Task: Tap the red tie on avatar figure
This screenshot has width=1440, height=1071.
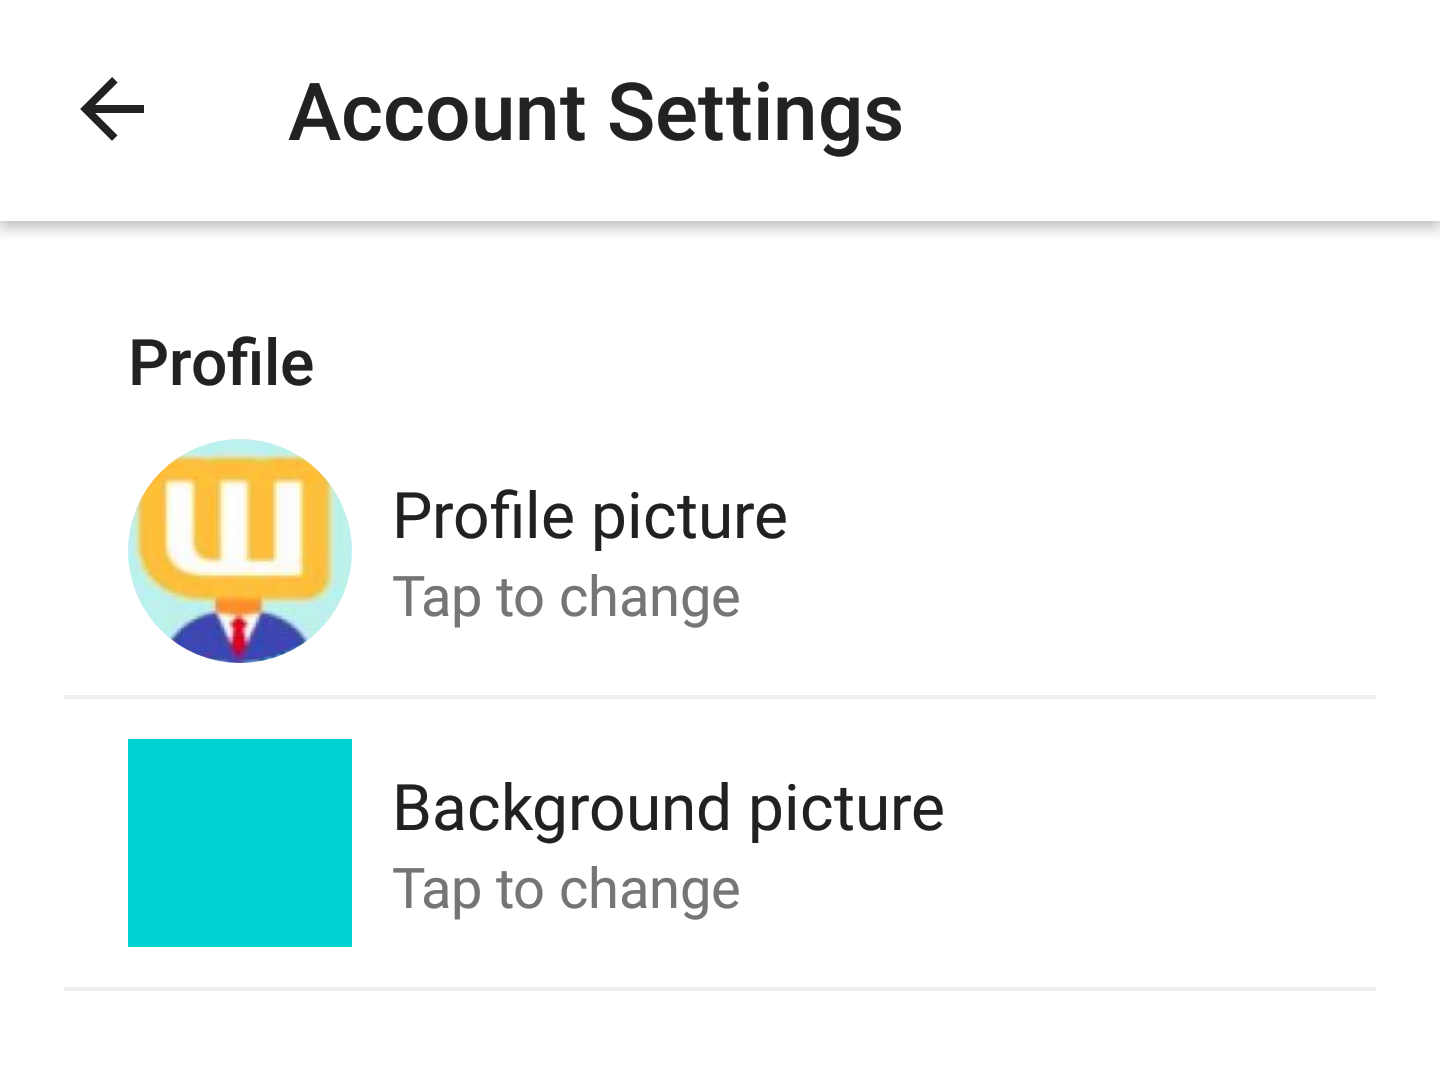Action: [239, 635]
